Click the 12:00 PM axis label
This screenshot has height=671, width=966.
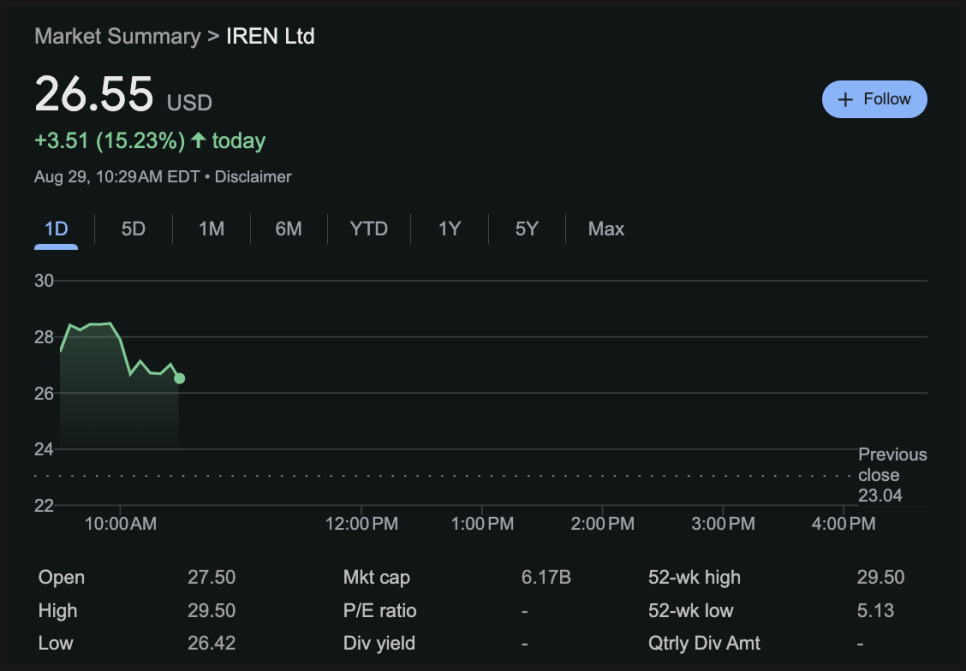click(362, 524)
